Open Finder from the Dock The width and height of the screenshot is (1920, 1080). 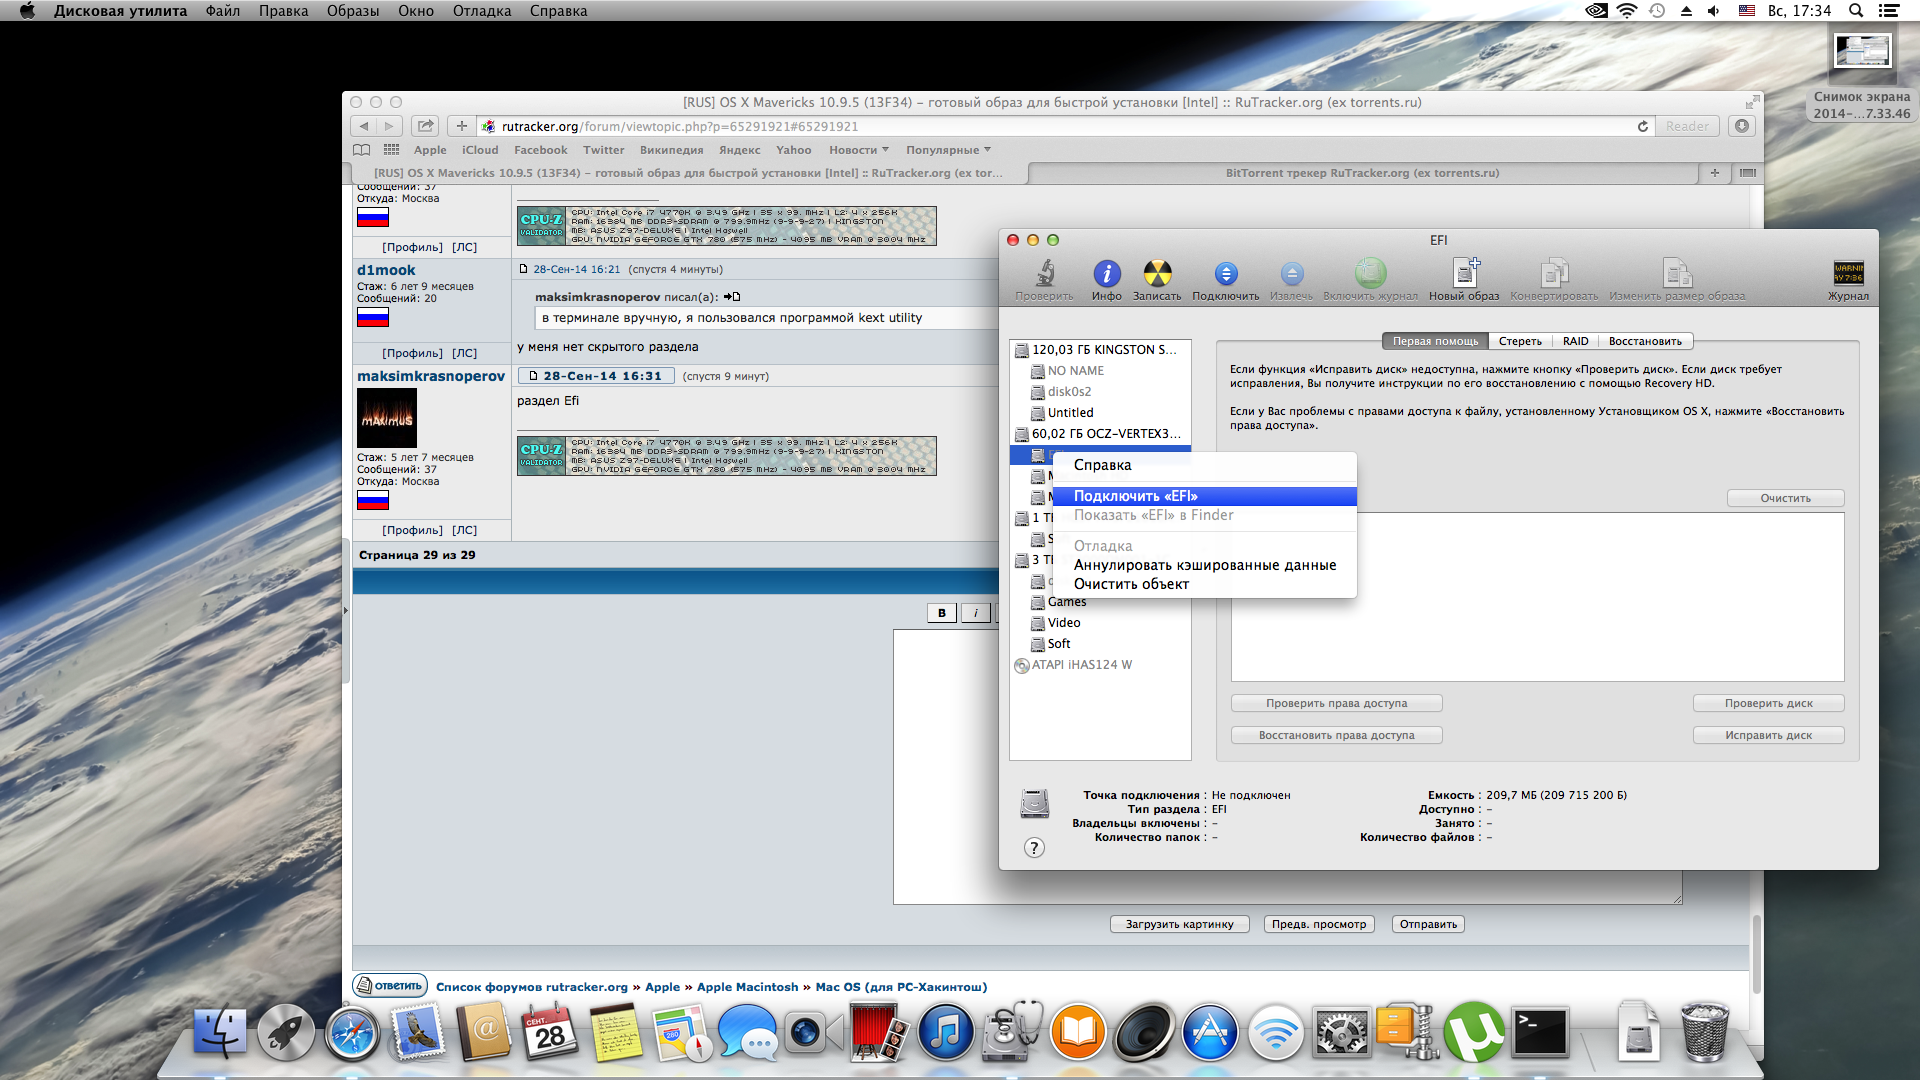219,1033
